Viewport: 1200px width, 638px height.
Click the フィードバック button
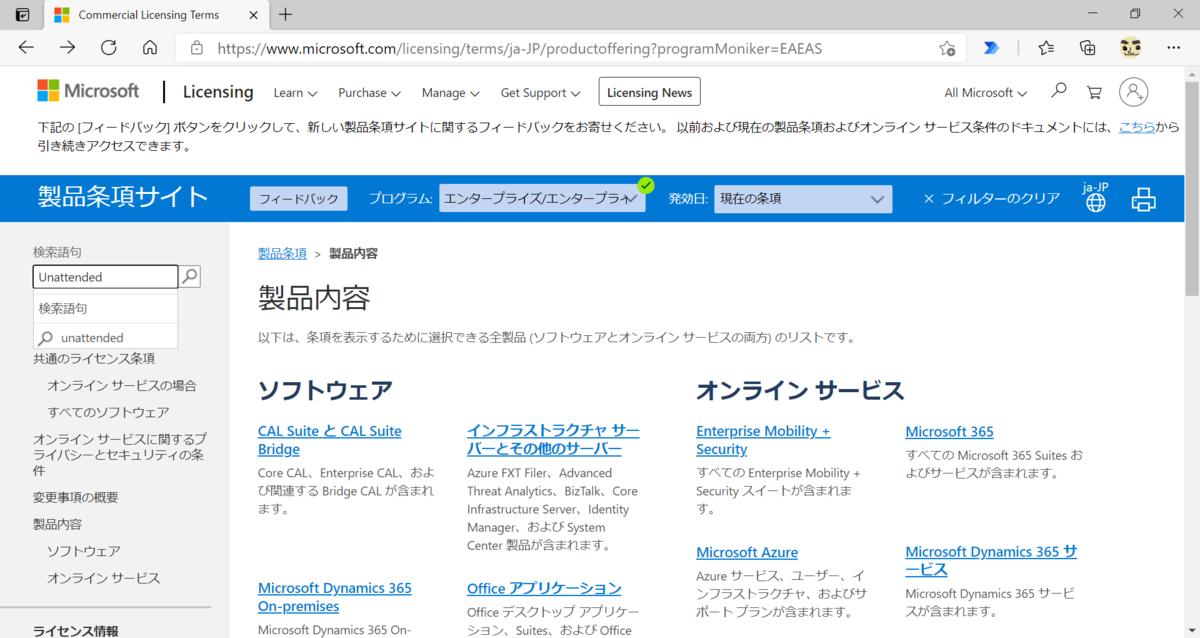(x=298, y=198)
